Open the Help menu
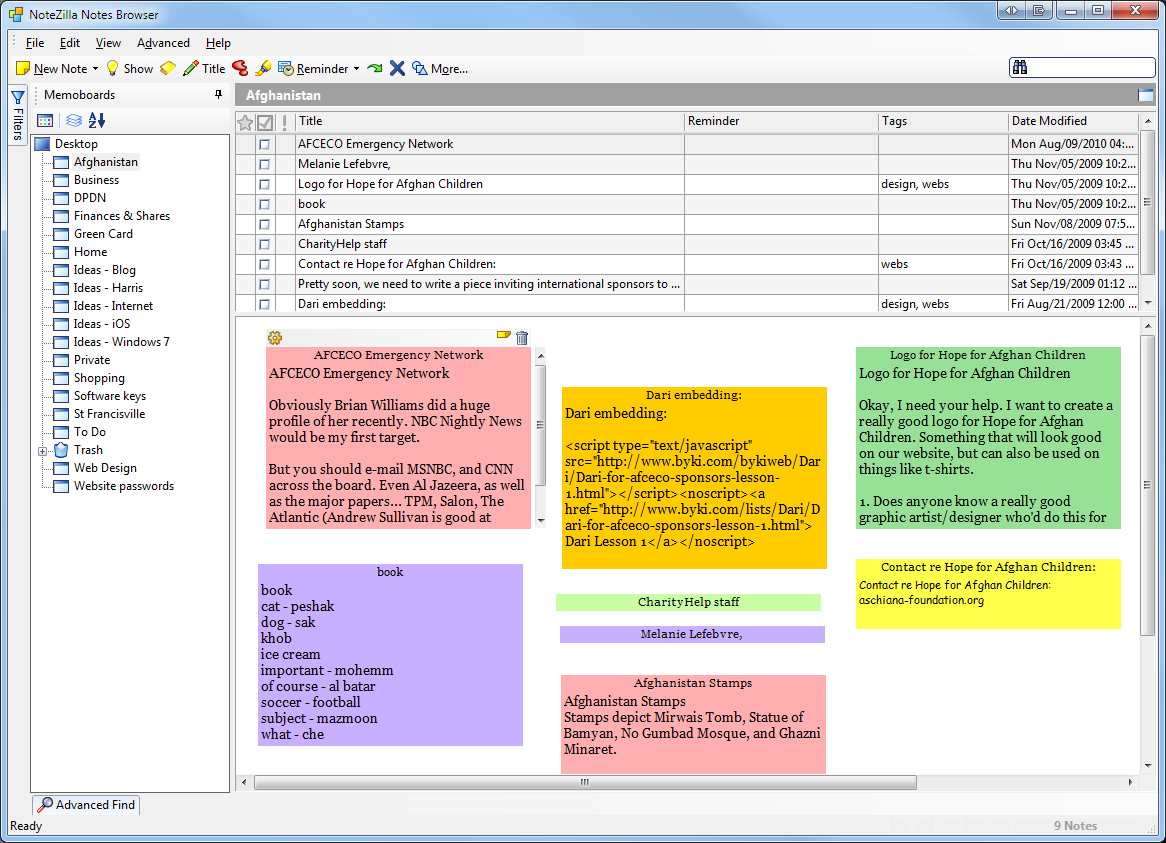The height and width of the screenshot is (843, 1166). coord(218,43)
